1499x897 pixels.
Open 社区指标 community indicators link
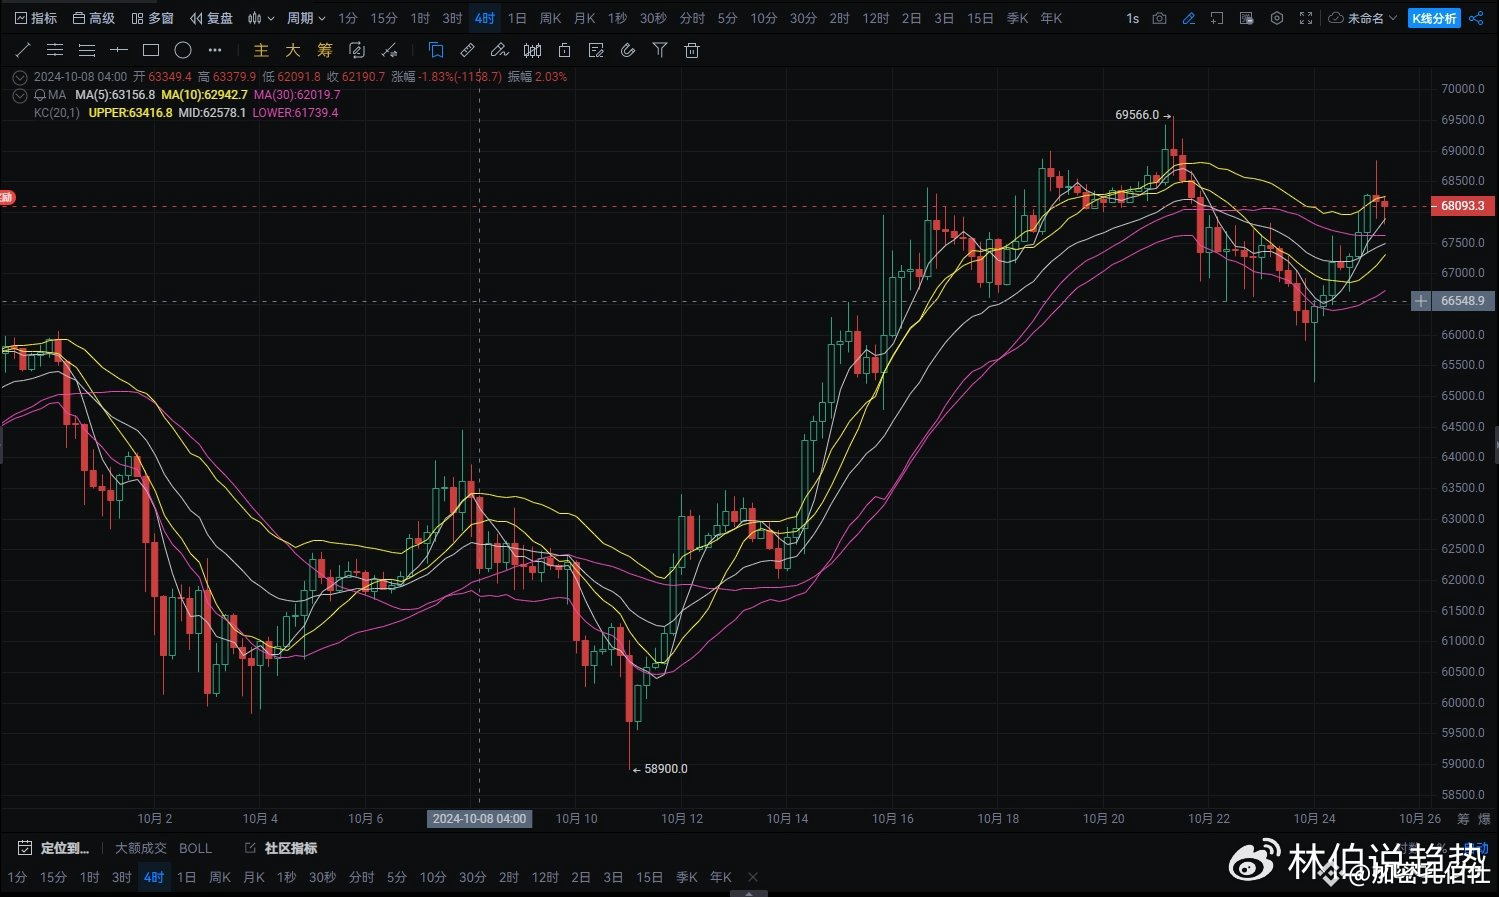pyautogui.click(x=290, y=848)
